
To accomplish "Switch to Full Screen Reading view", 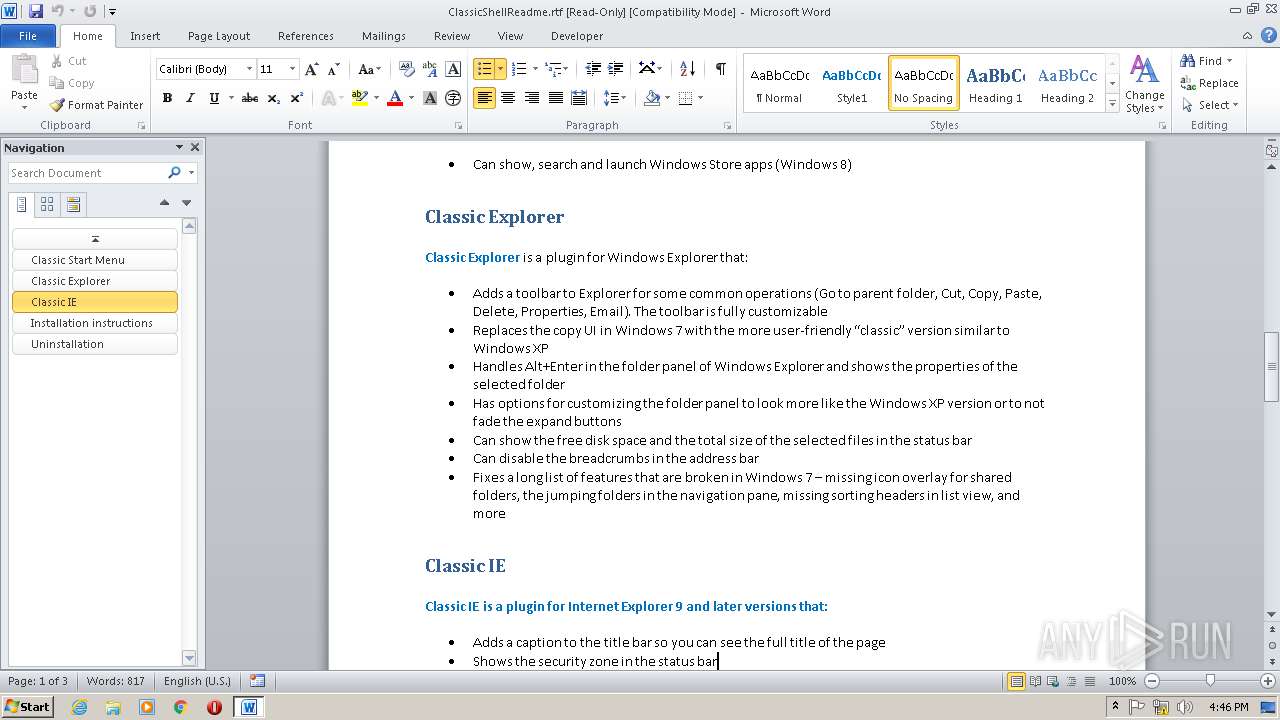I will pyautogui.click(x=1035, y=681).
